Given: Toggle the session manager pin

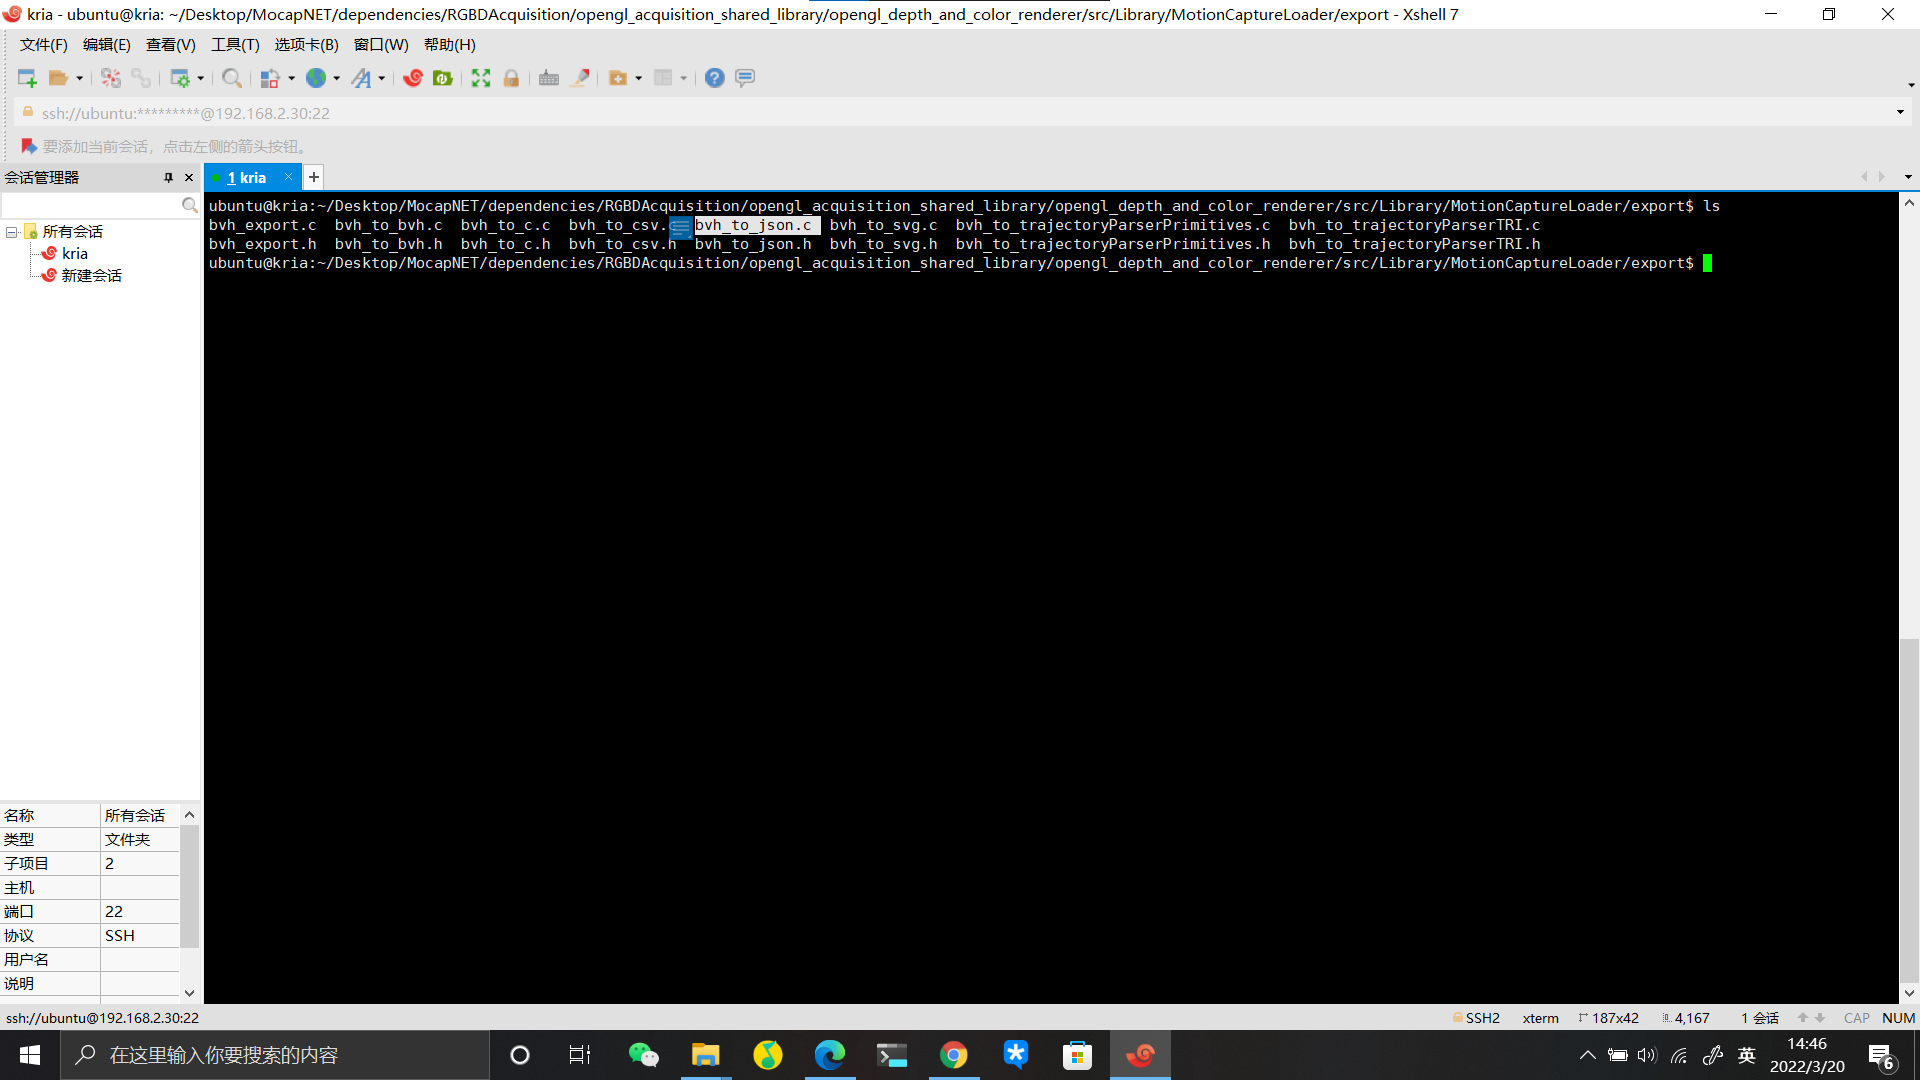Looking at the screenshot, I should tap(169, 177).
